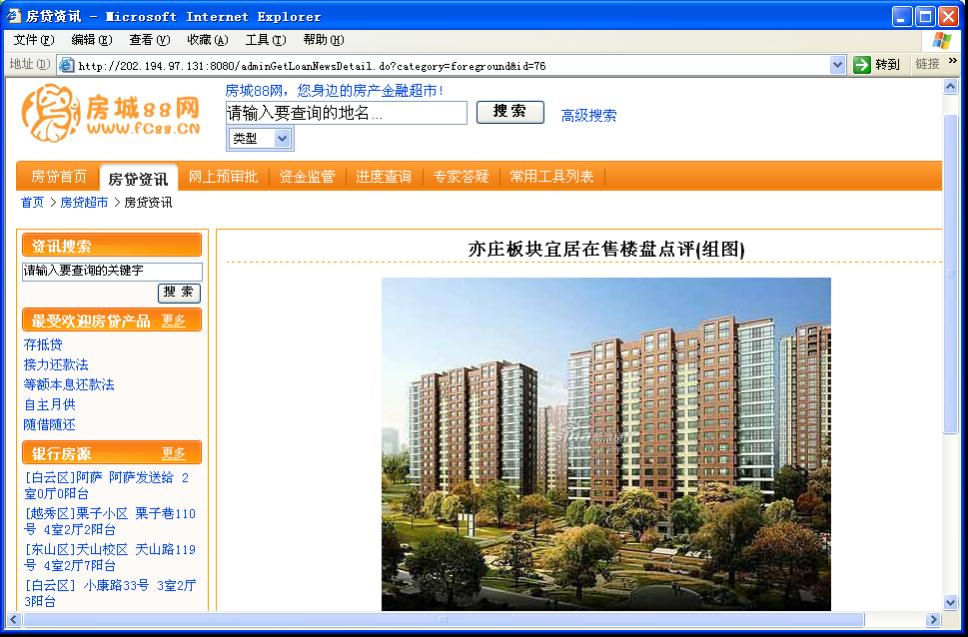Open the 文件 menu
The height and width of the screenshot is (637, 968).
pos(34,40)
